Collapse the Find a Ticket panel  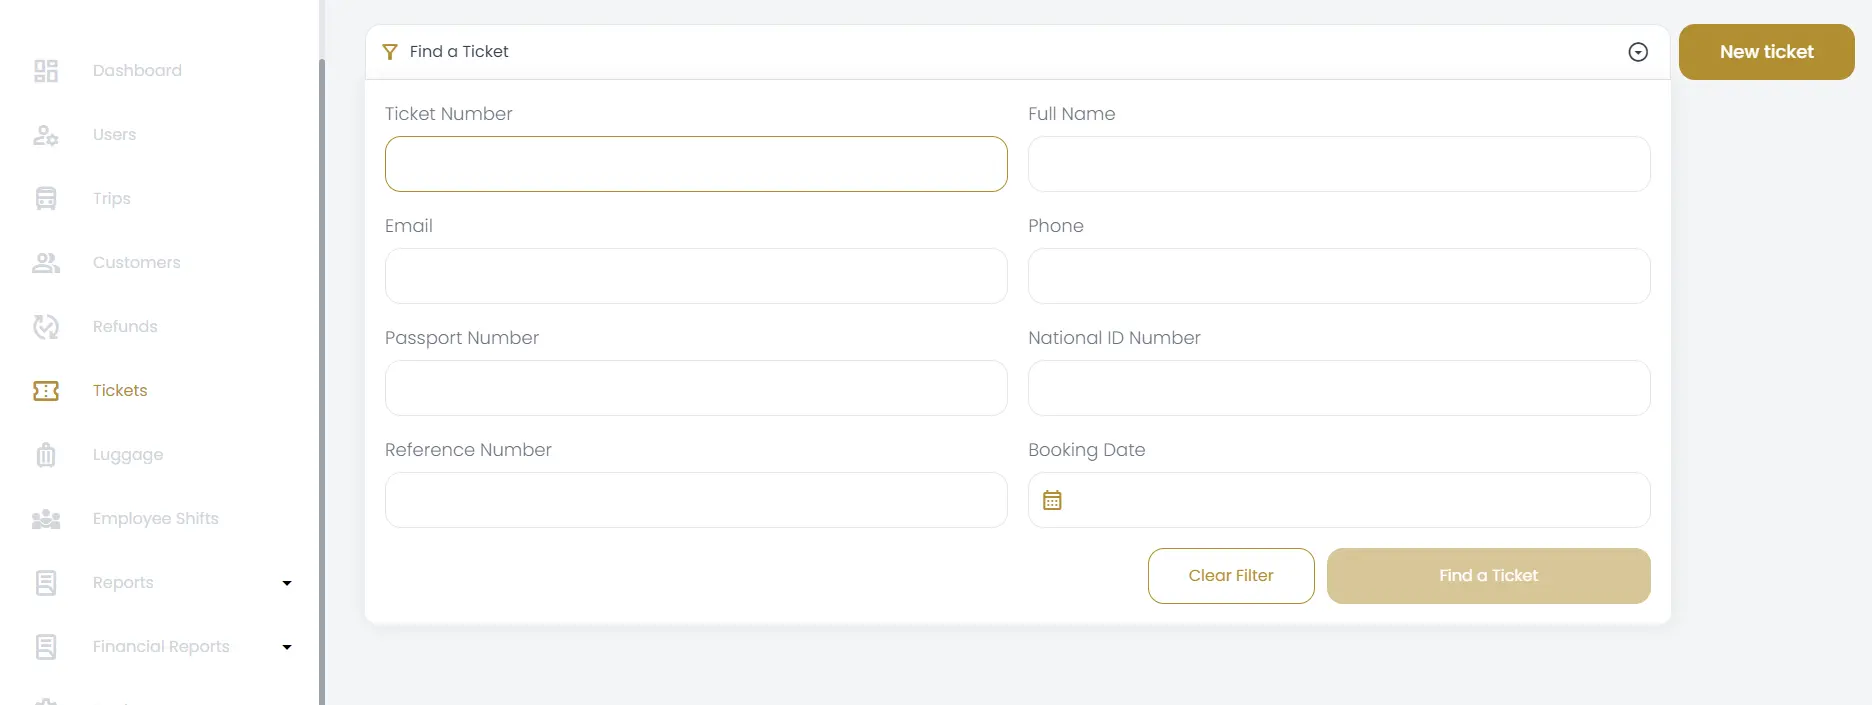click(x=1637, y=51)
